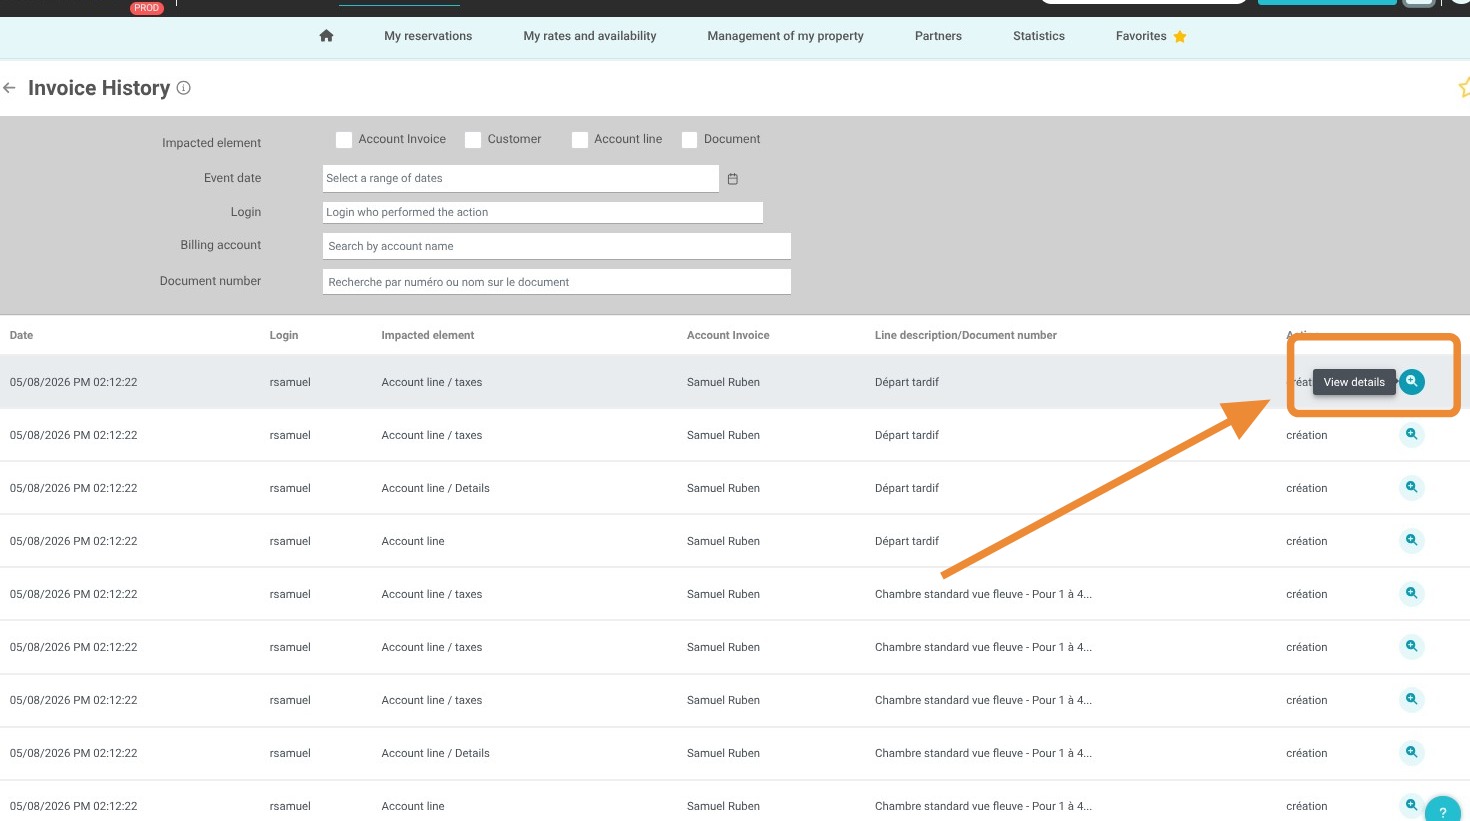
Task: Open the calendar icon for Event date
Action: [x=733, y=179]
